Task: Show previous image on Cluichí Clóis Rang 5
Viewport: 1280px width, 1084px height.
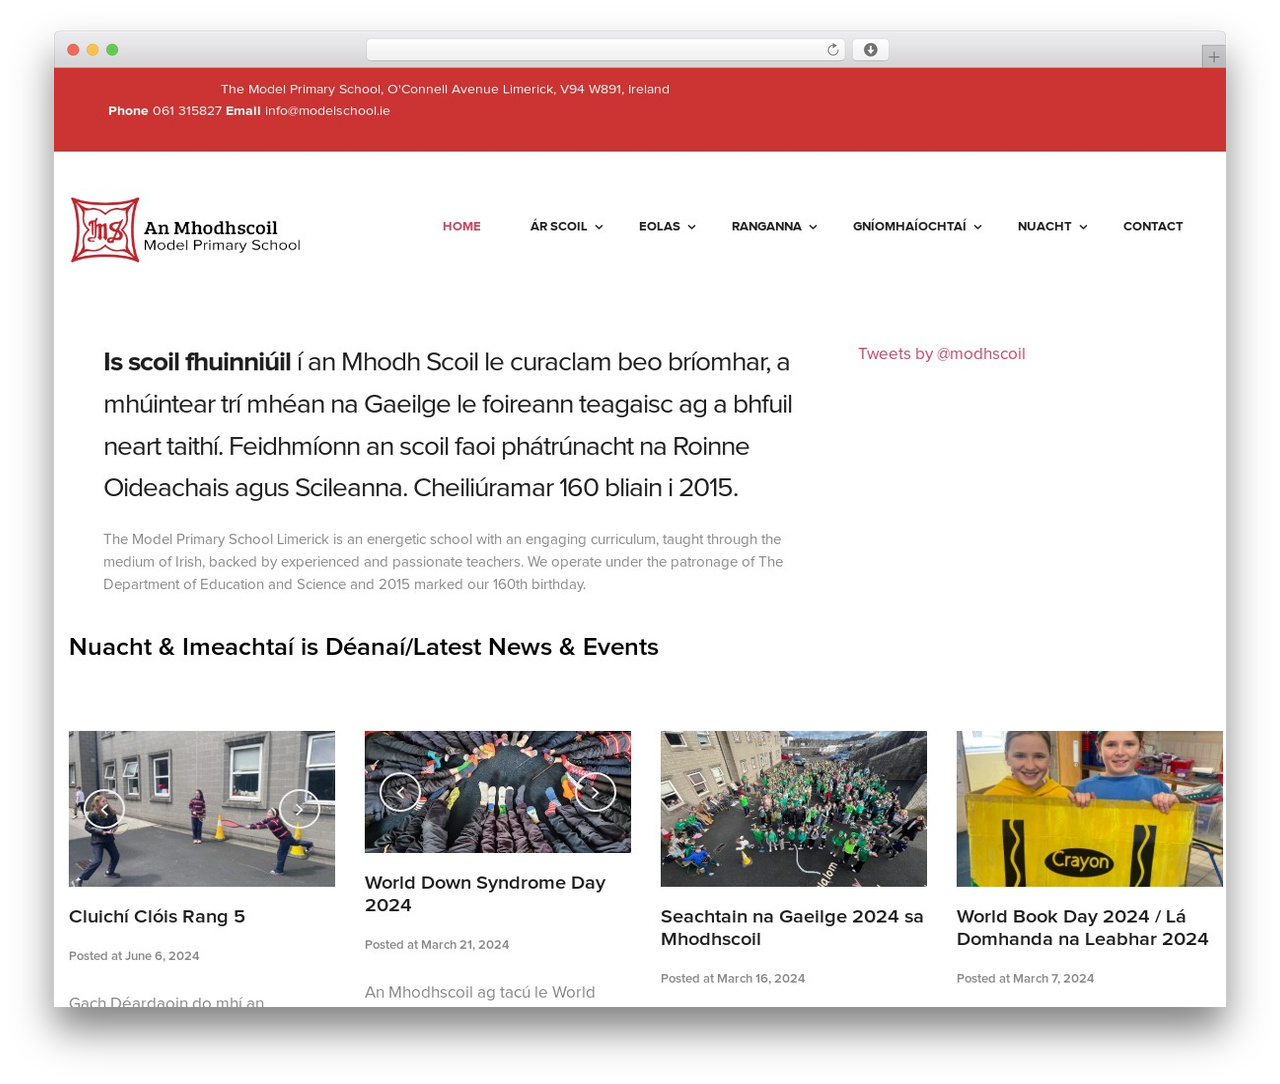Action: [103, 809]
